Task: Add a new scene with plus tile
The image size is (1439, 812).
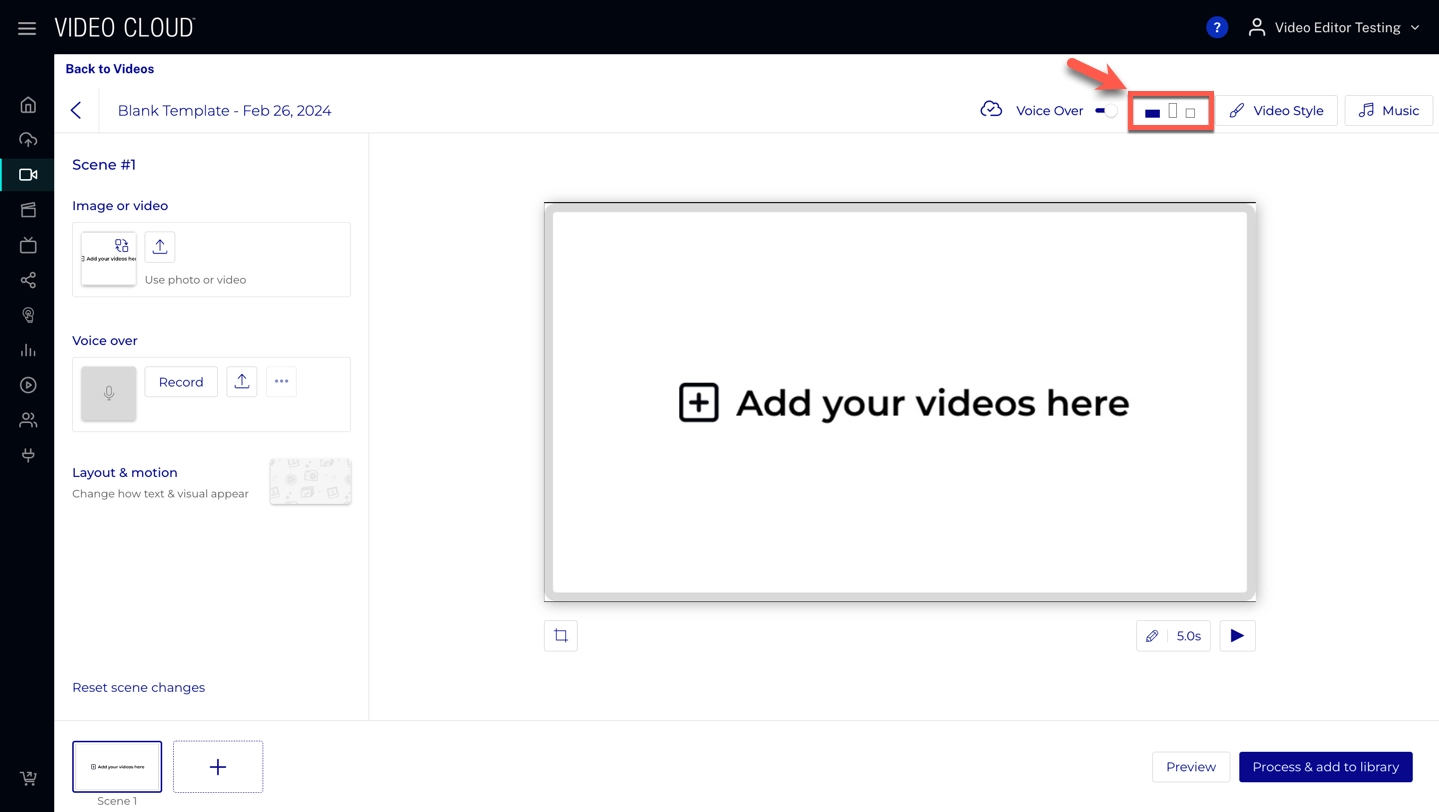Action: tap(218, 767)
